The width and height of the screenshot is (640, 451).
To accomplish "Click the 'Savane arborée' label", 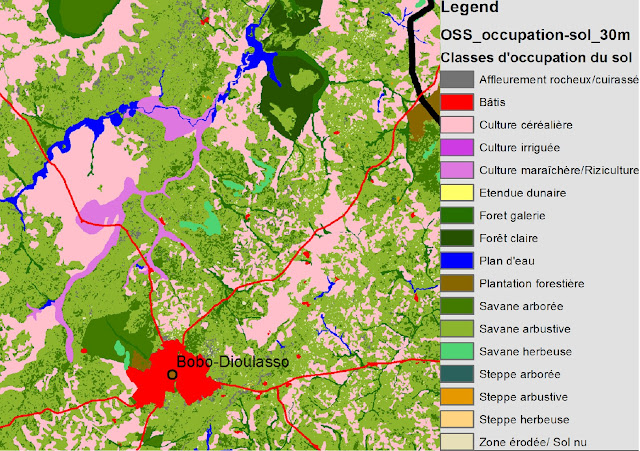I will pos(521,306).
